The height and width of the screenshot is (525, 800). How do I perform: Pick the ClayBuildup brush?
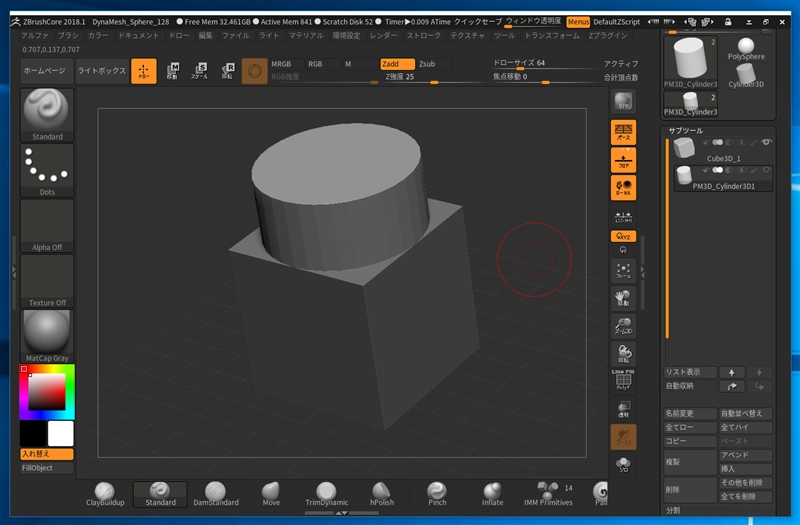tap(105, 494)
